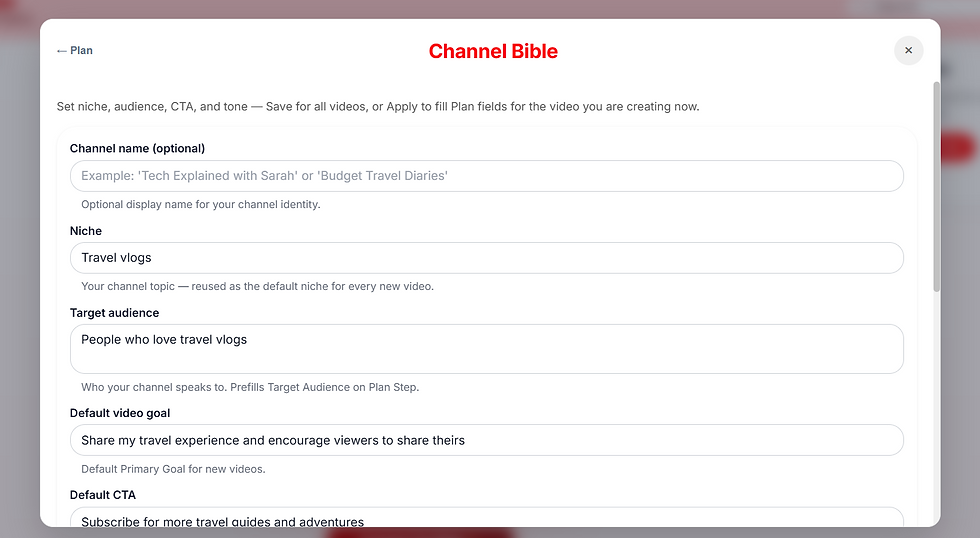980x538 pixels.
Task: Edit the Default video goal field
Action: (x=486, y=441)
